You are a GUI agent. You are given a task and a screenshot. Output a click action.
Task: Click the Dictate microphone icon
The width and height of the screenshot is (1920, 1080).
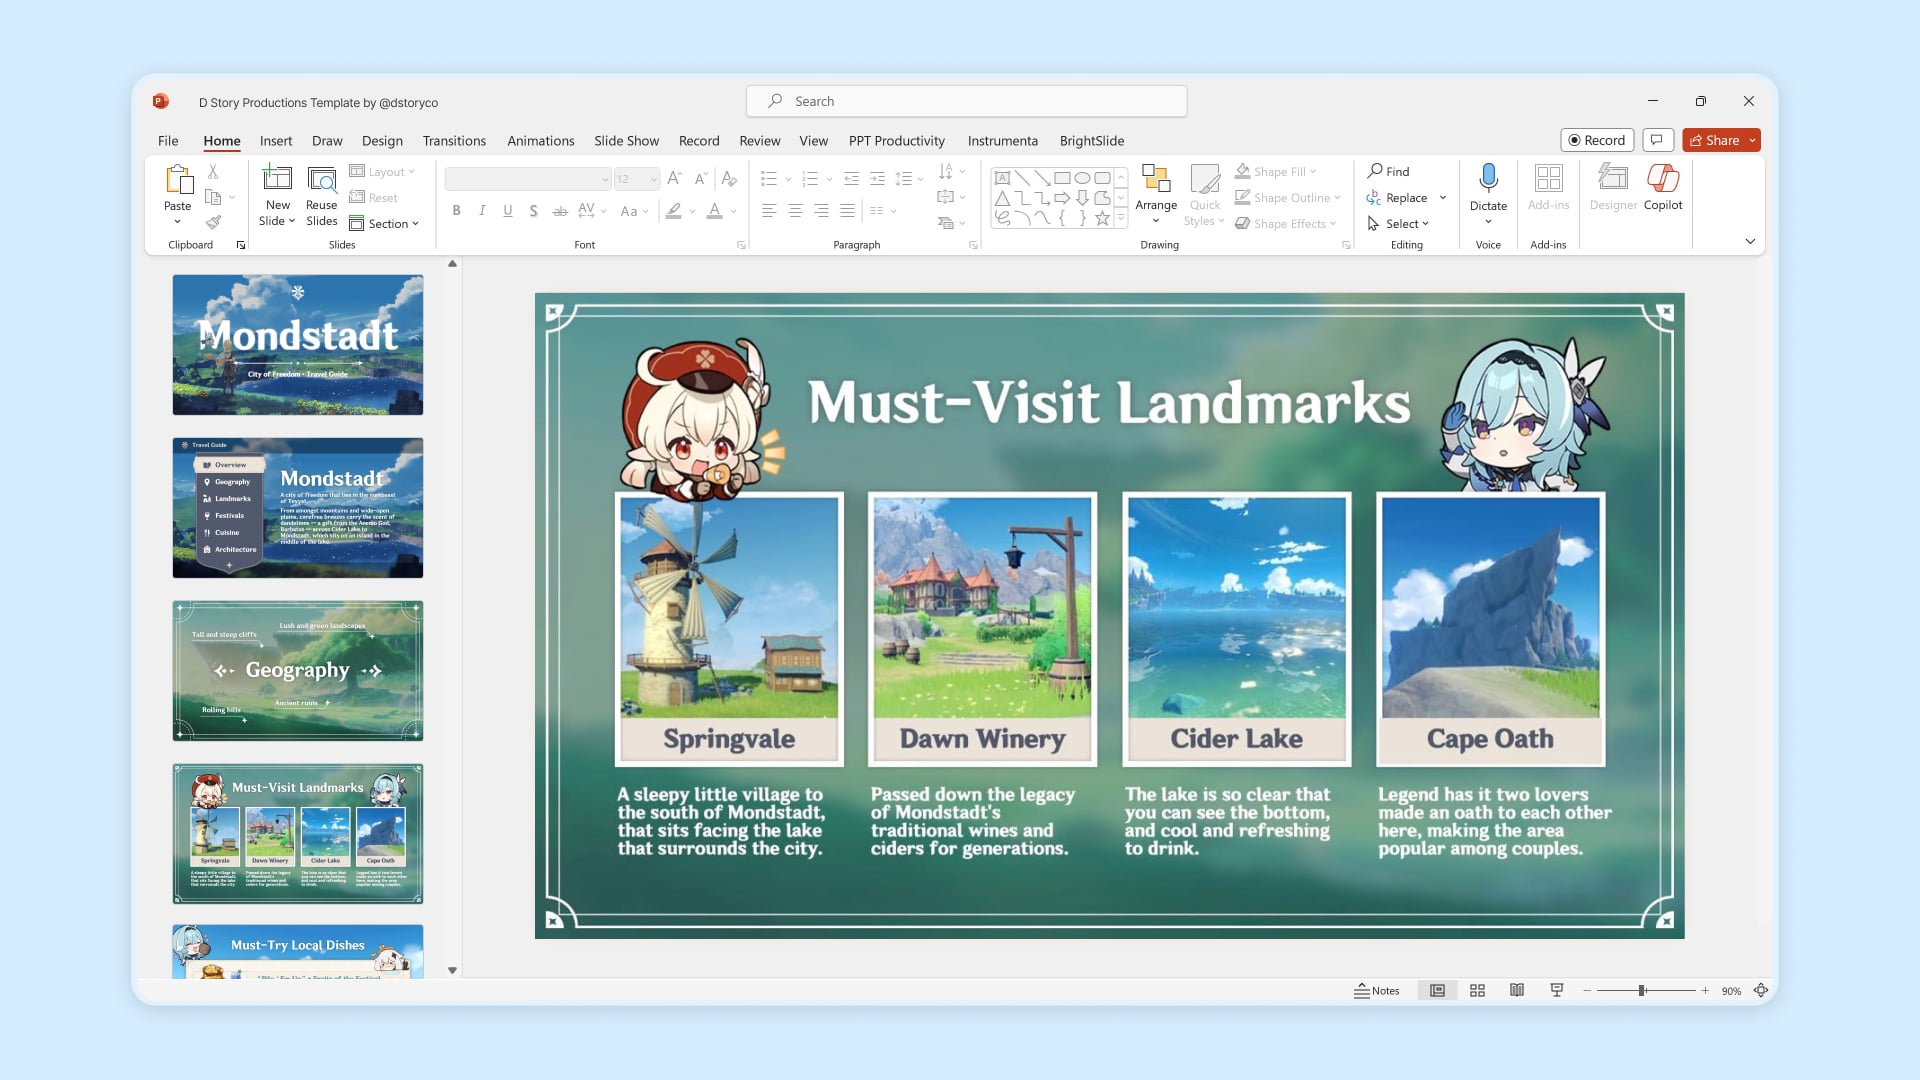click(x=1488, y=178)
